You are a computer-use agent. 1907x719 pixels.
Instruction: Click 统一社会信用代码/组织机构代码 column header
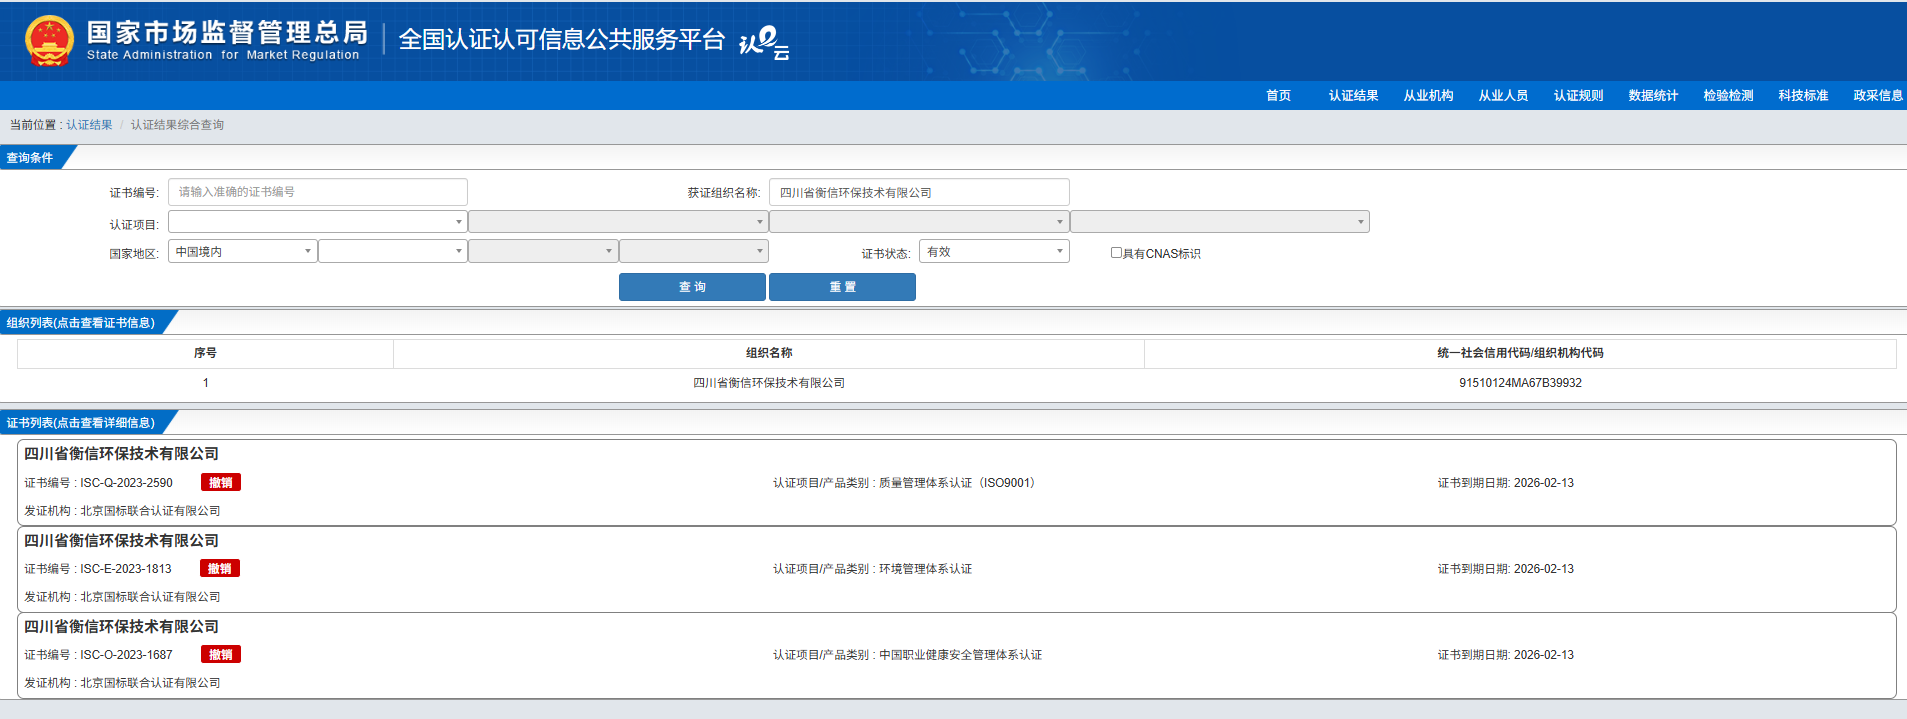coord(1520,353)
